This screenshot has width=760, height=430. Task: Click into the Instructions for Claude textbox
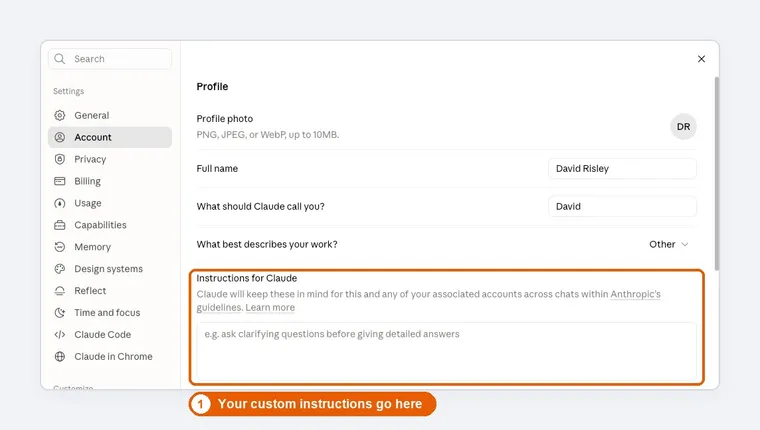[446, 351]
